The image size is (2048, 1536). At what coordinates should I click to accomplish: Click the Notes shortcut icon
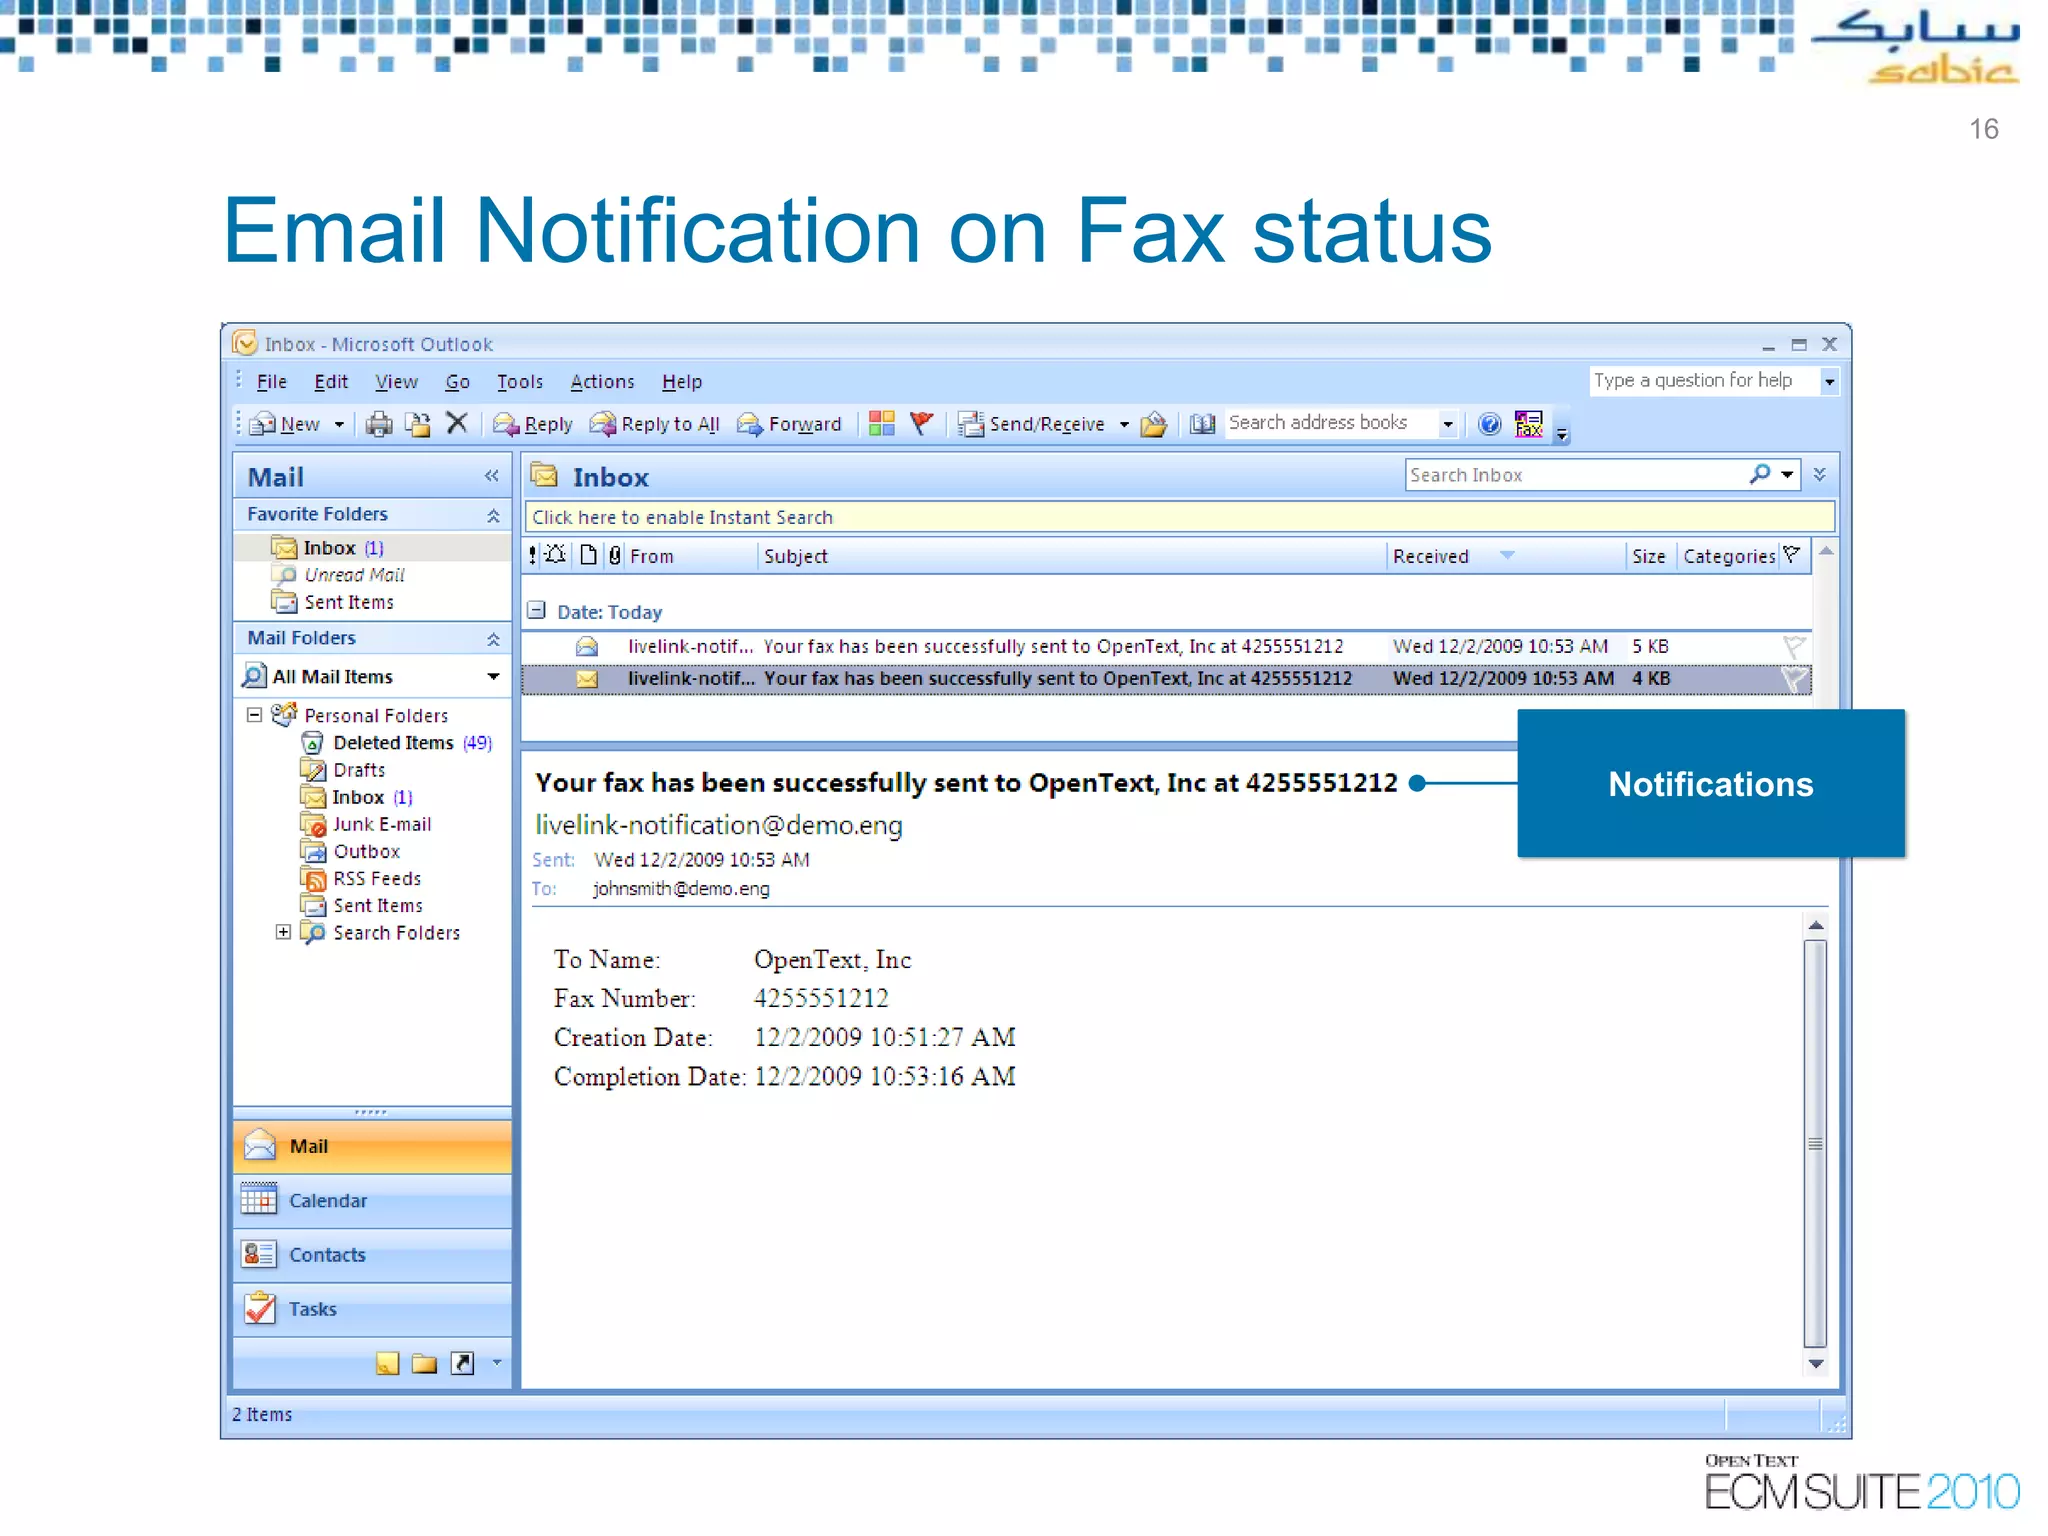tap(388, 1363)
